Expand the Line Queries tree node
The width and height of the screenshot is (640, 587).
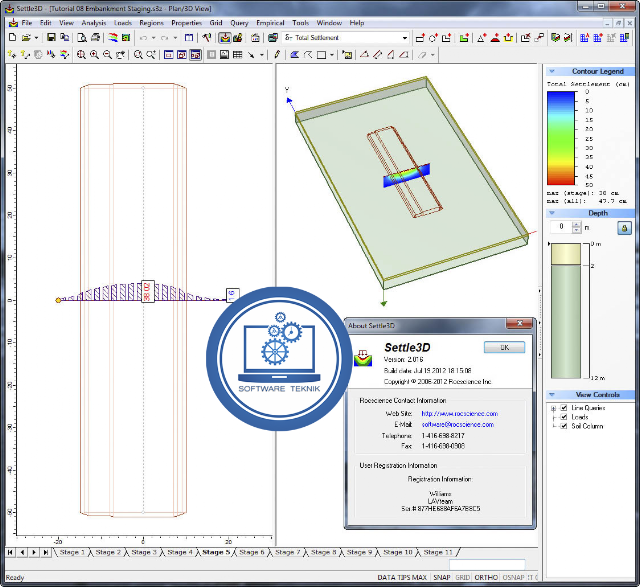click(x=553, y=408)
